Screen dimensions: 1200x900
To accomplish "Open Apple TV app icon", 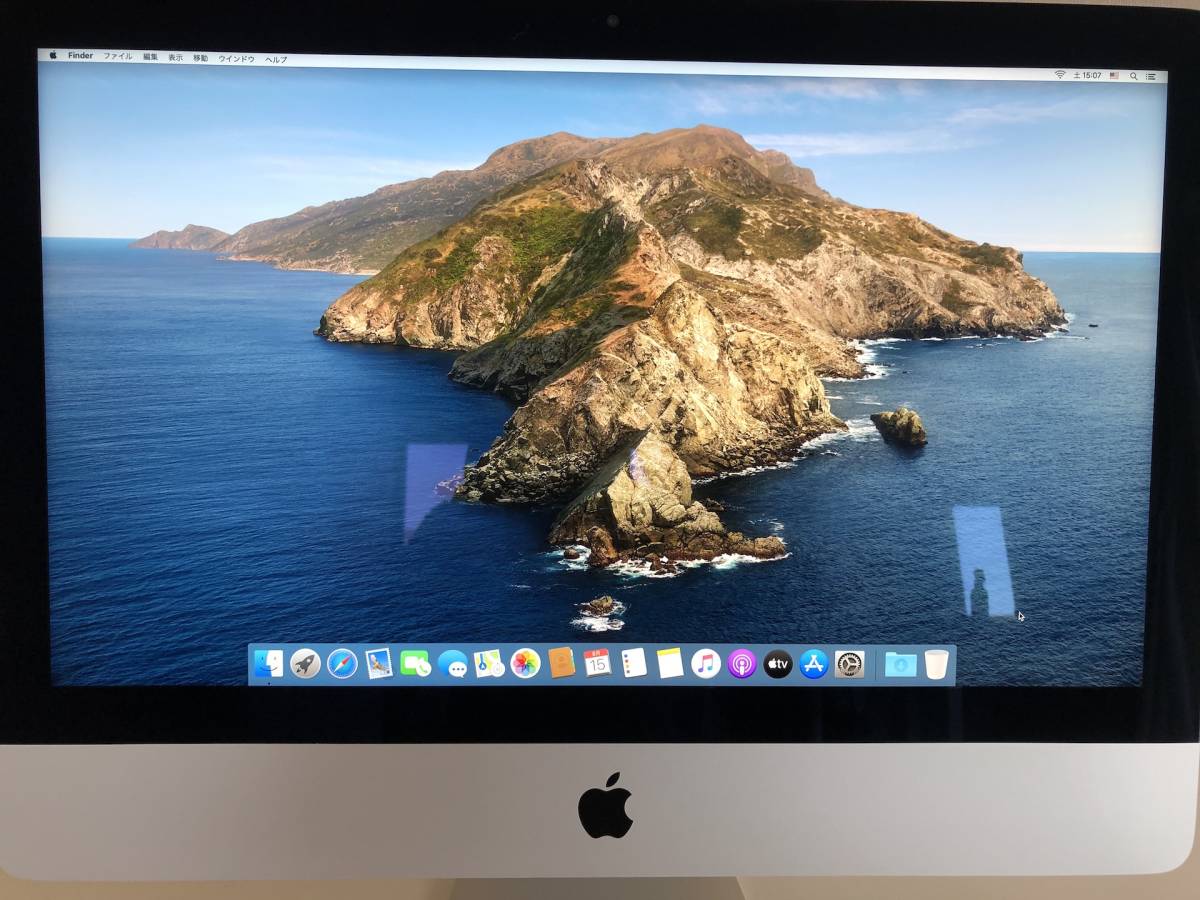I will [x=778, y=663].
